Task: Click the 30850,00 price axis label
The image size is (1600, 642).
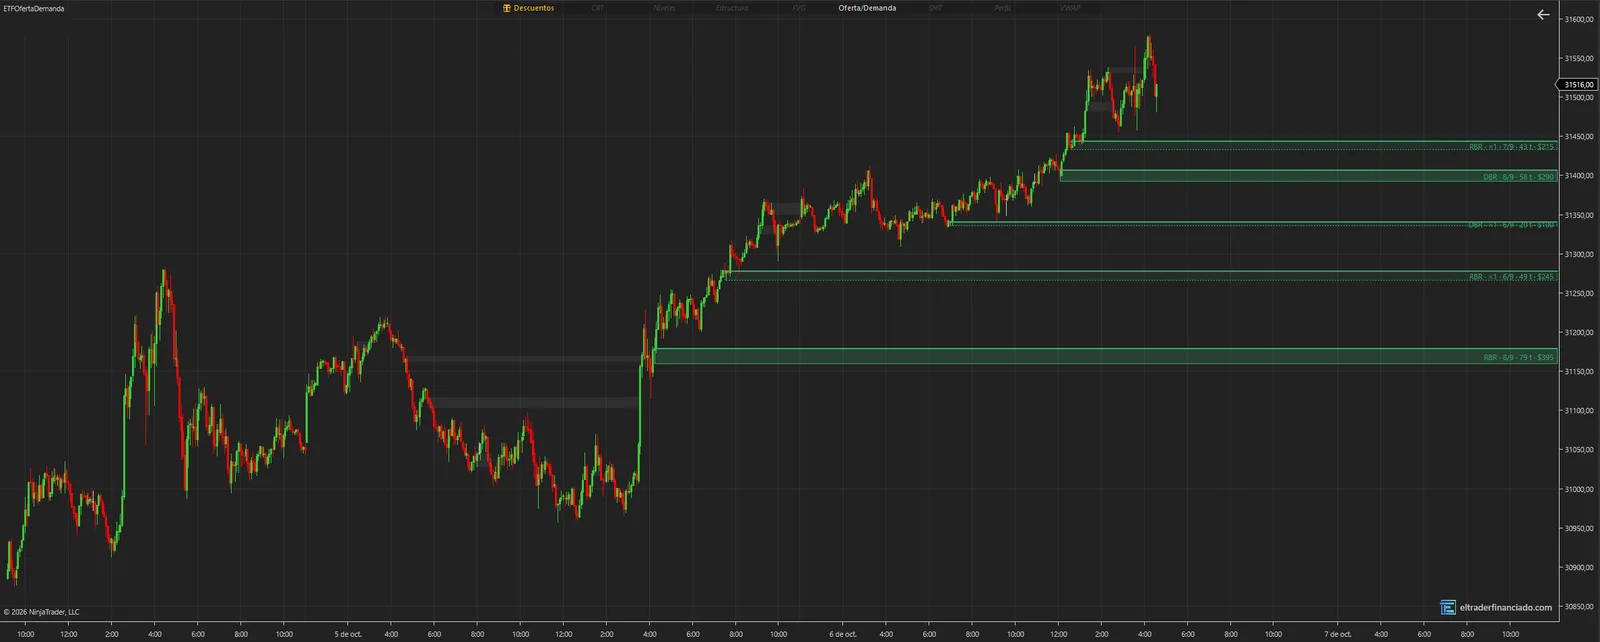Action: tap(1579, 607)
